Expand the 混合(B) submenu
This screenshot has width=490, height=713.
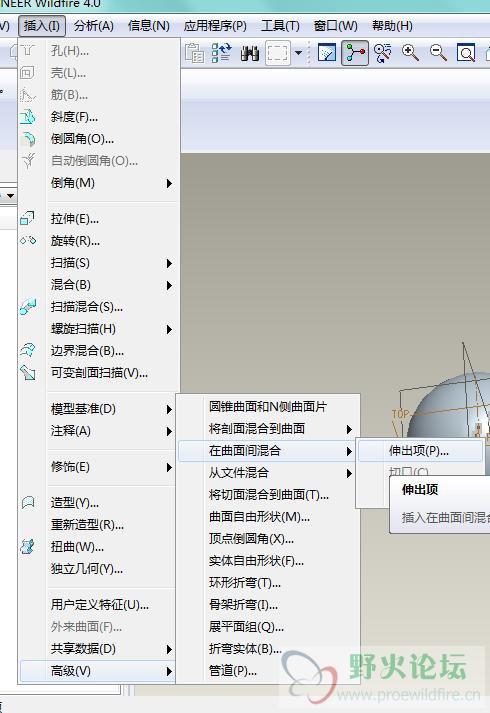[x=99, y=285]
